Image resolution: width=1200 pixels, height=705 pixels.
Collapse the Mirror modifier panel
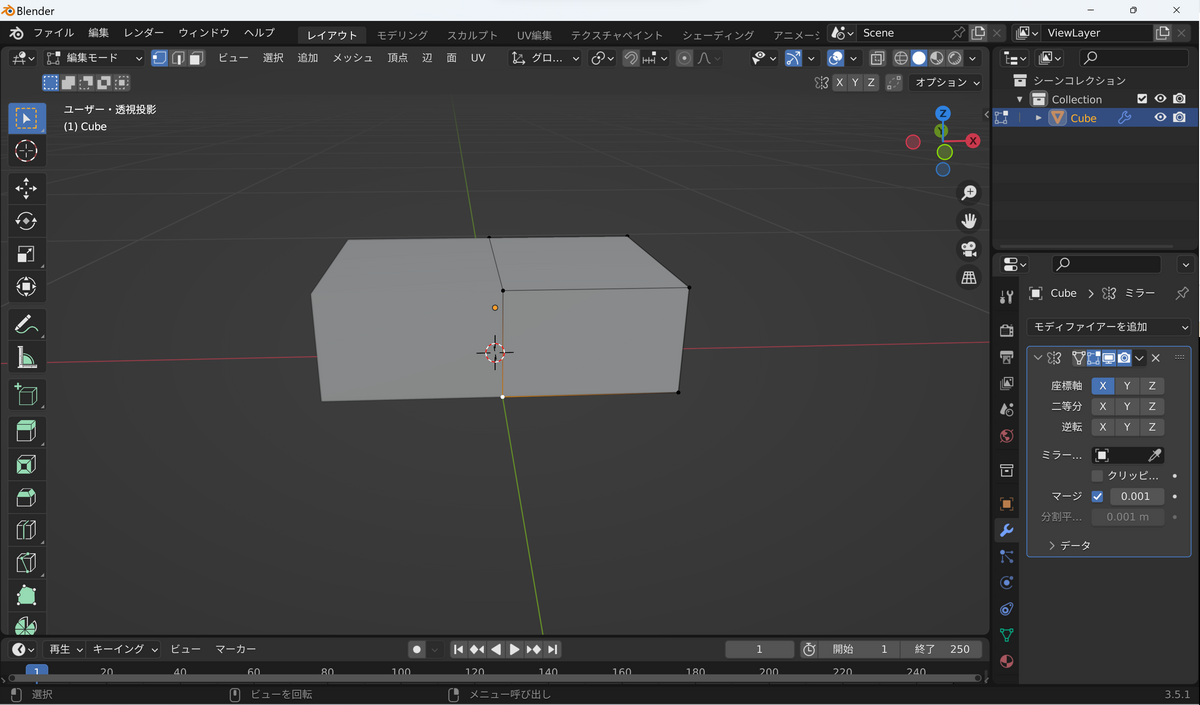(1037, 358)
